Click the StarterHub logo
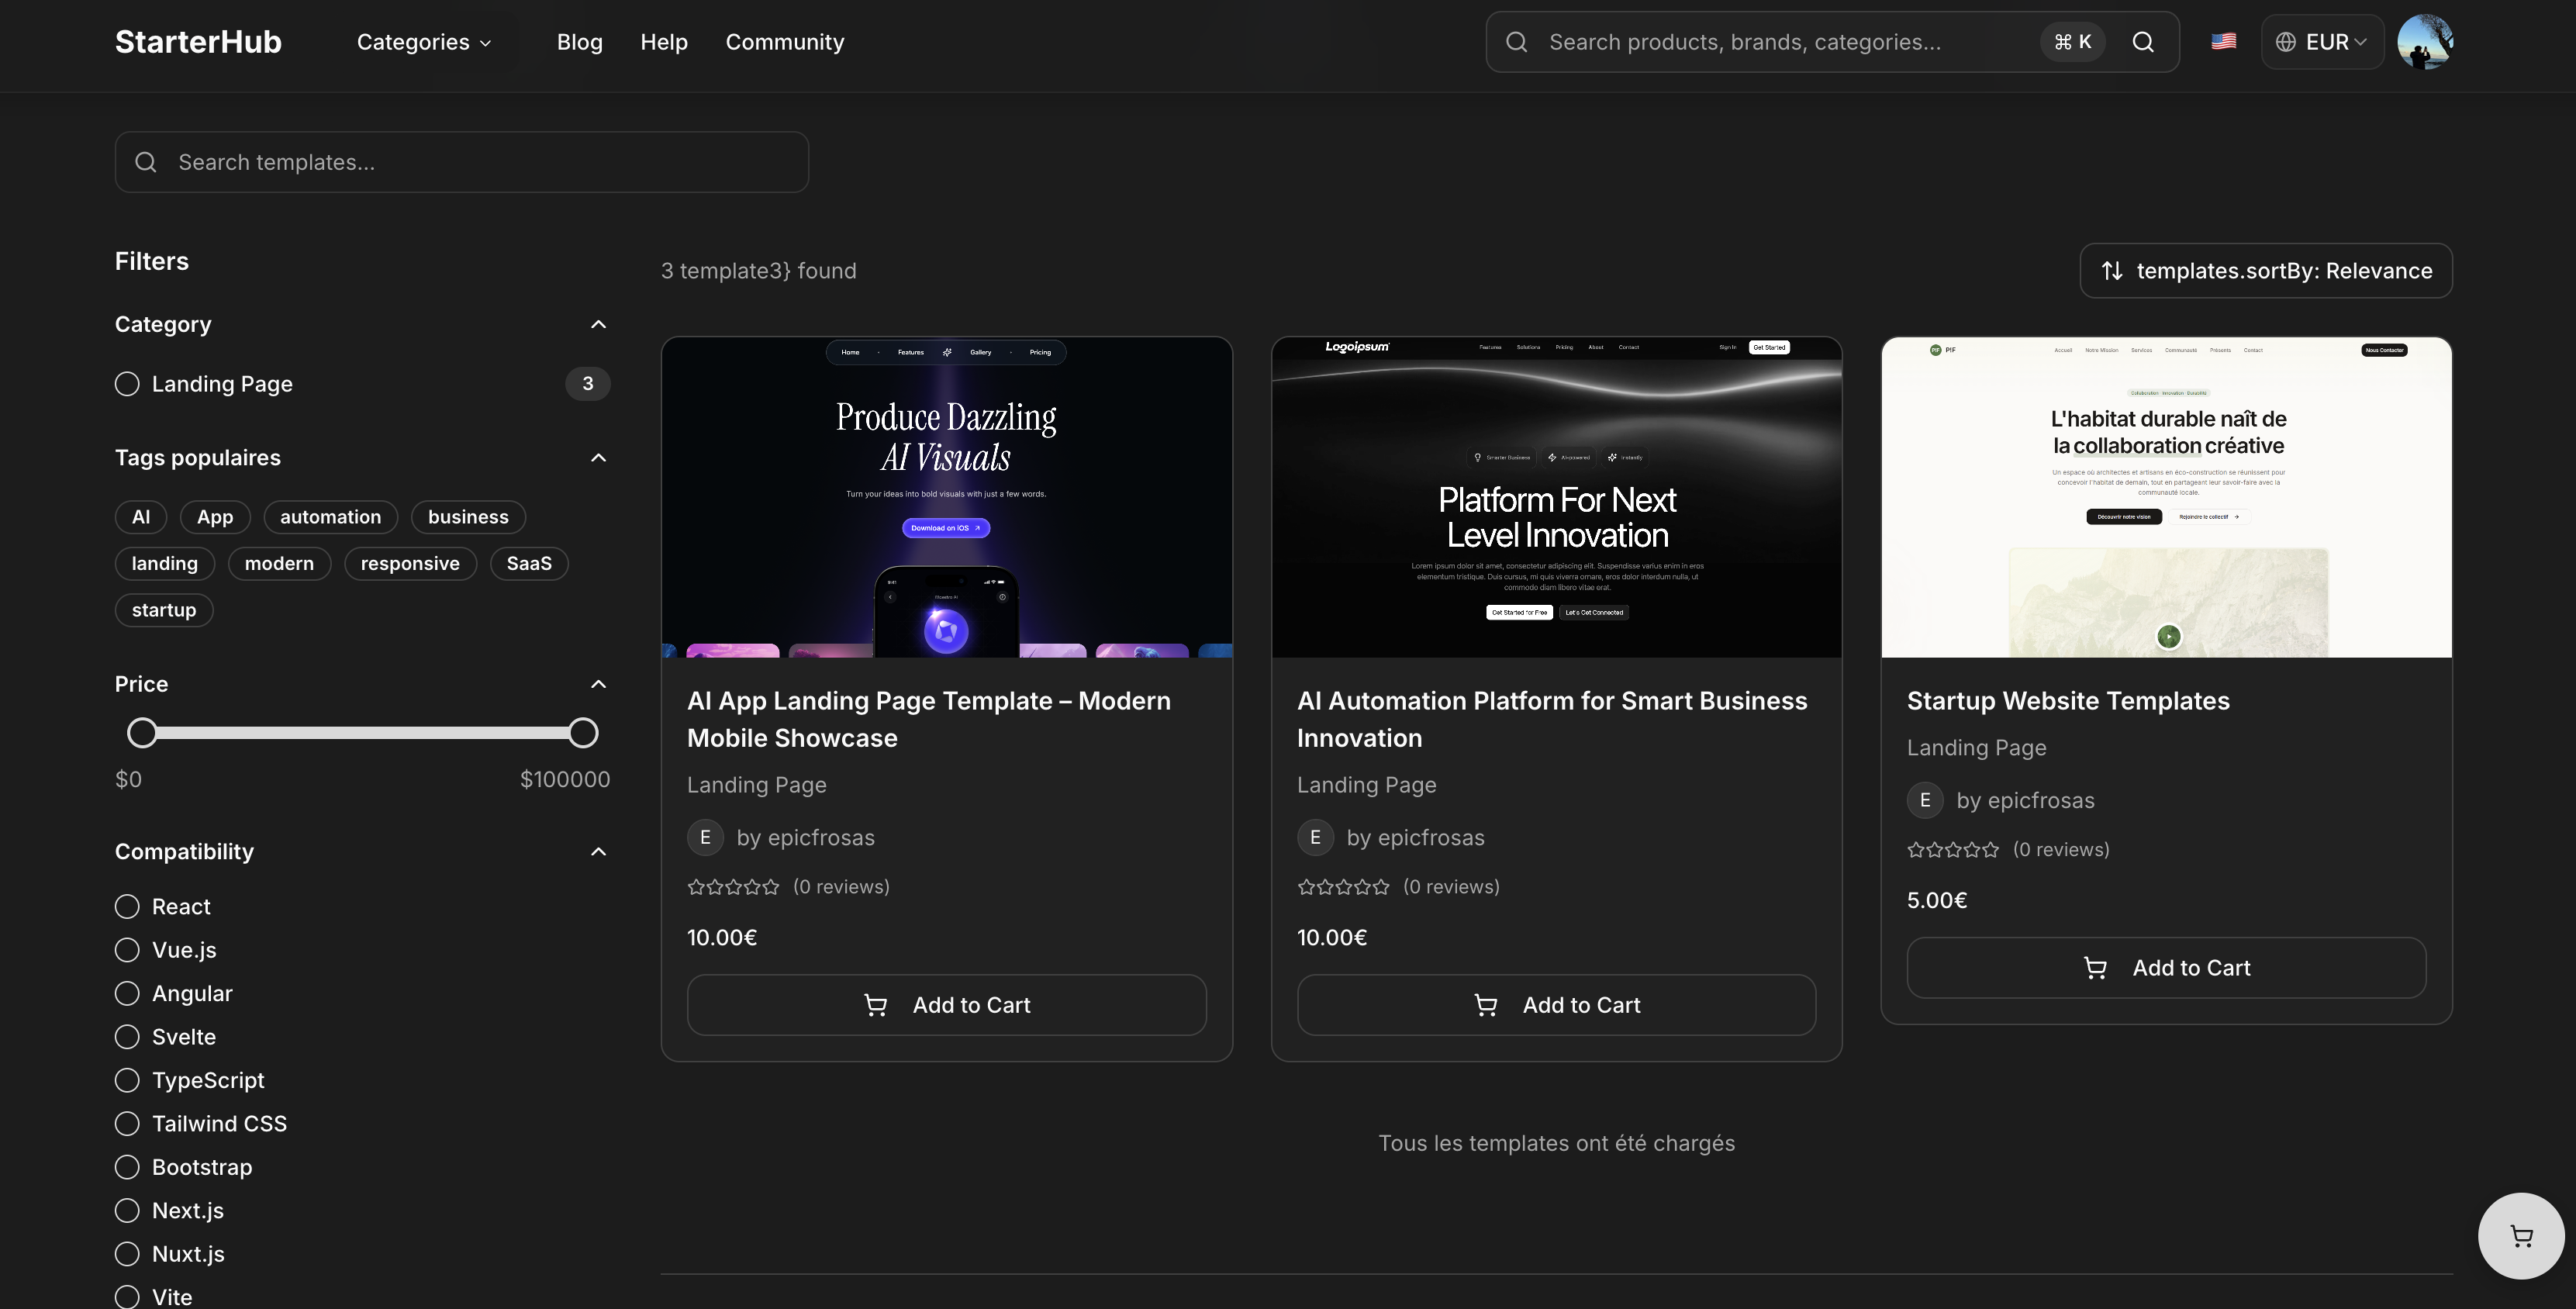 [198, 42]
